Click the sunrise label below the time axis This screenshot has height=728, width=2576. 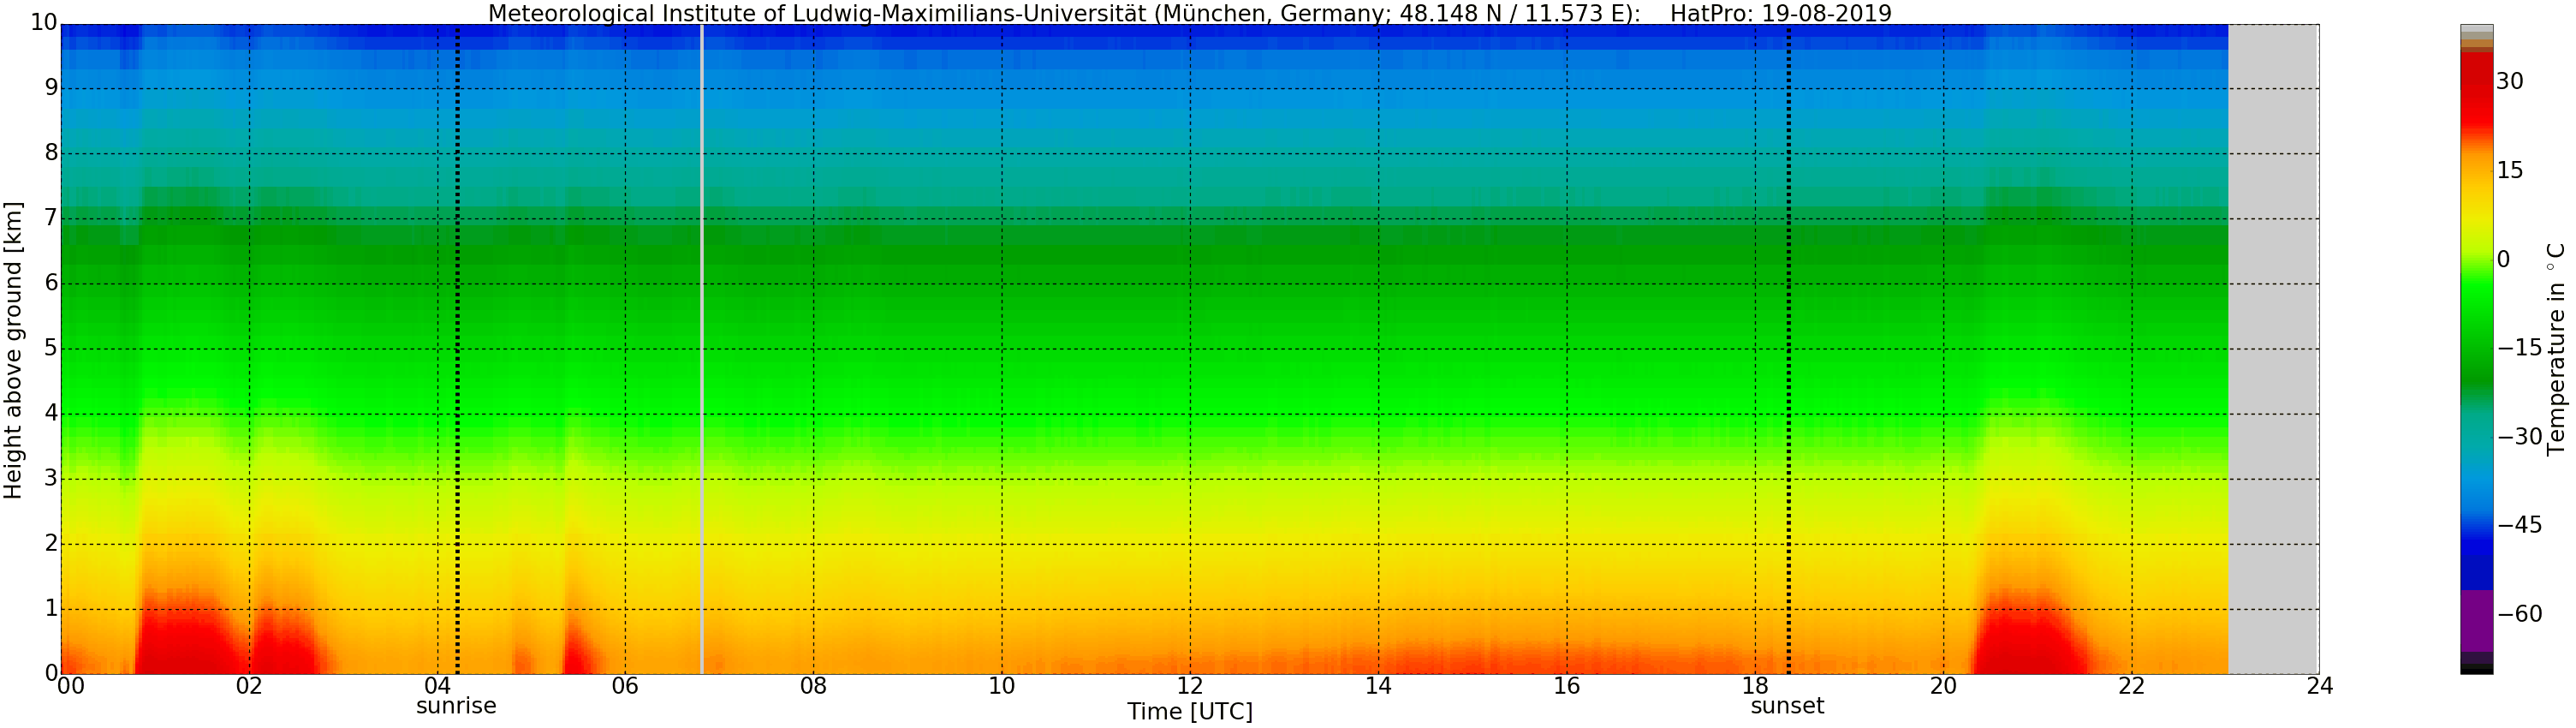456,706
